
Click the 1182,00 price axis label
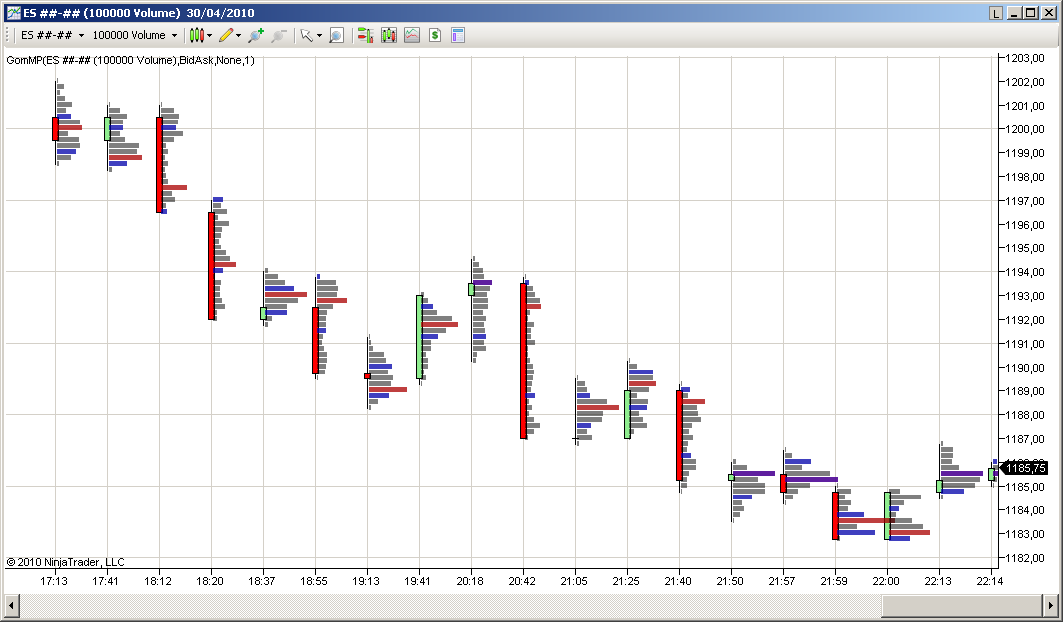1025,558
